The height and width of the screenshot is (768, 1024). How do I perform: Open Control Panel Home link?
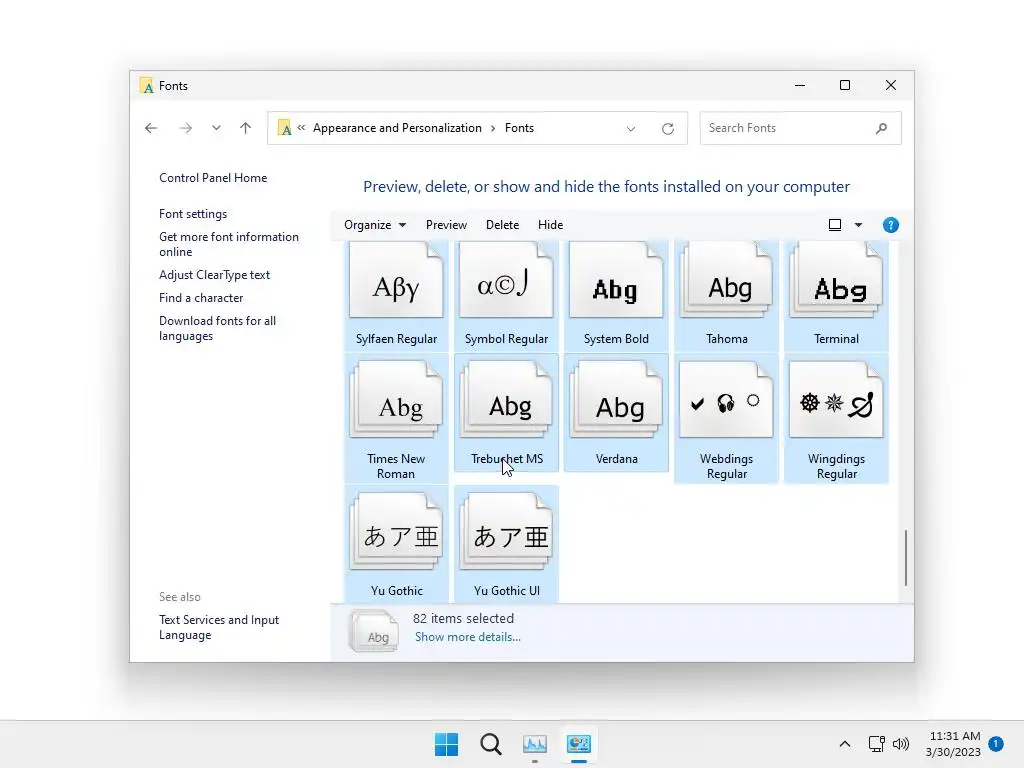[x=213, y=178]
